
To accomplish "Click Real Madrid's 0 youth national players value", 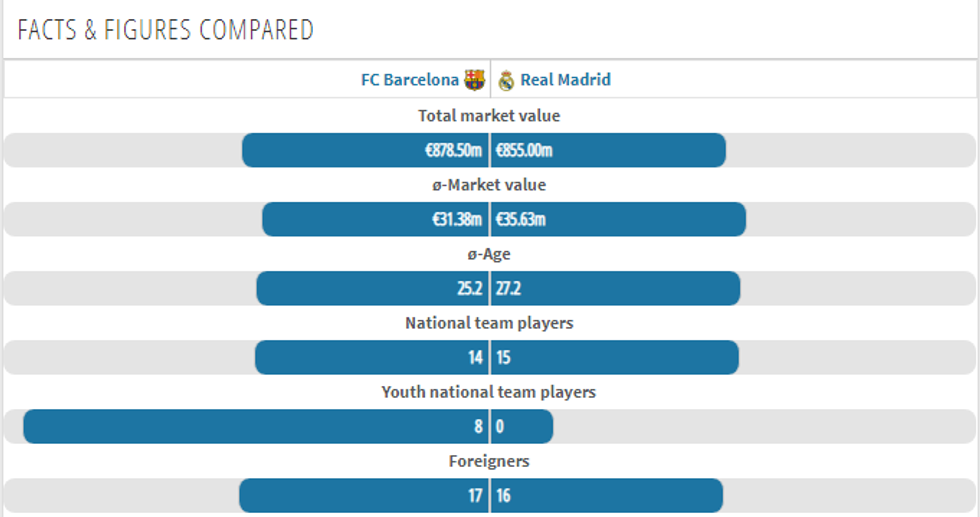I will click(x=522, y=426).
